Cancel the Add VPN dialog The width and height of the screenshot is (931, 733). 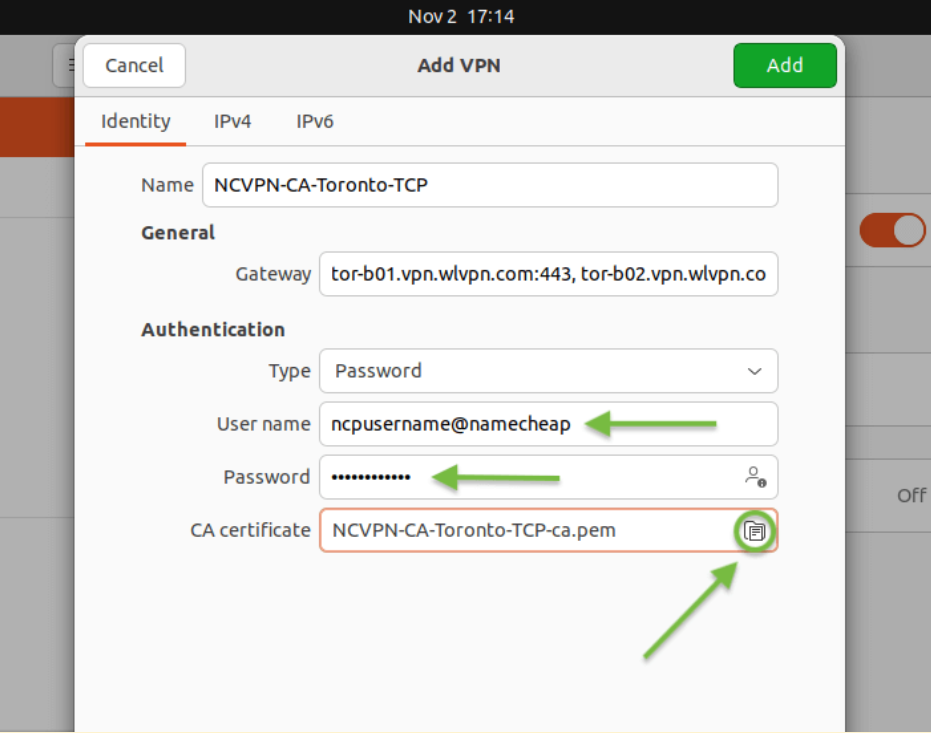tap(134, 65)
